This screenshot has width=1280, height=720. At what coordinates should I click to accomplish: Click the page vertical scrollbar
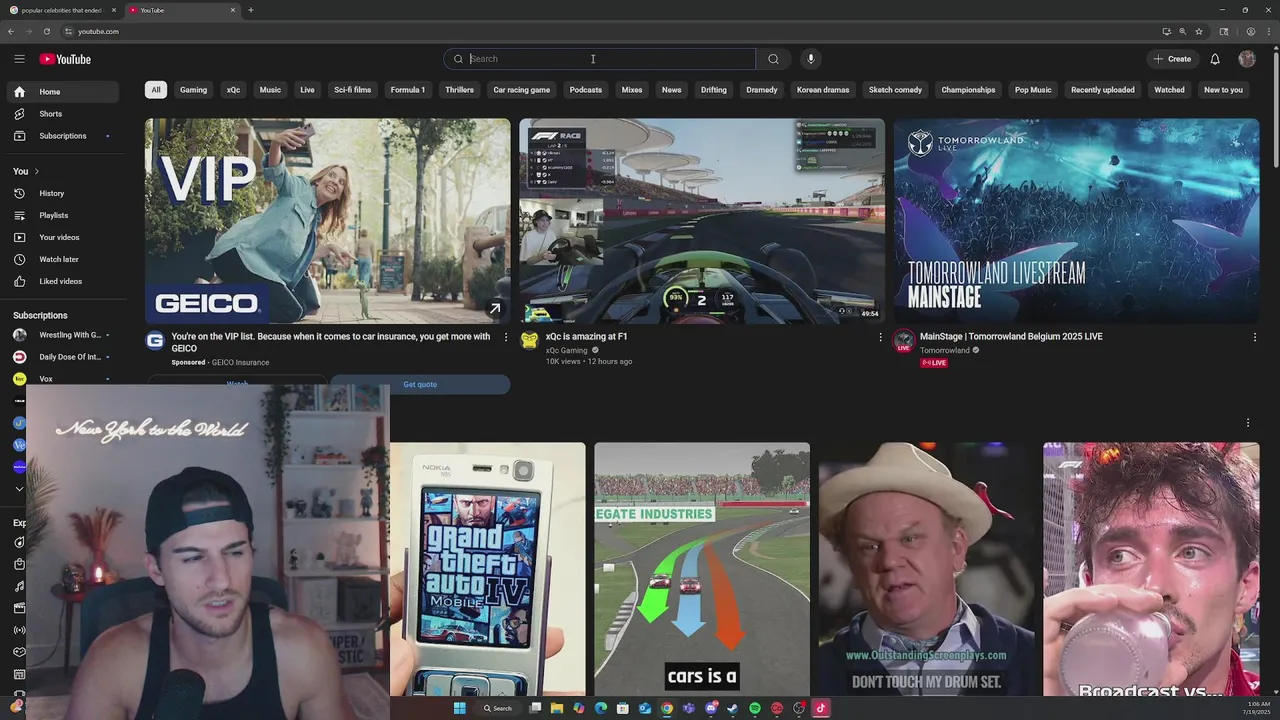[x=1275, y=110]
